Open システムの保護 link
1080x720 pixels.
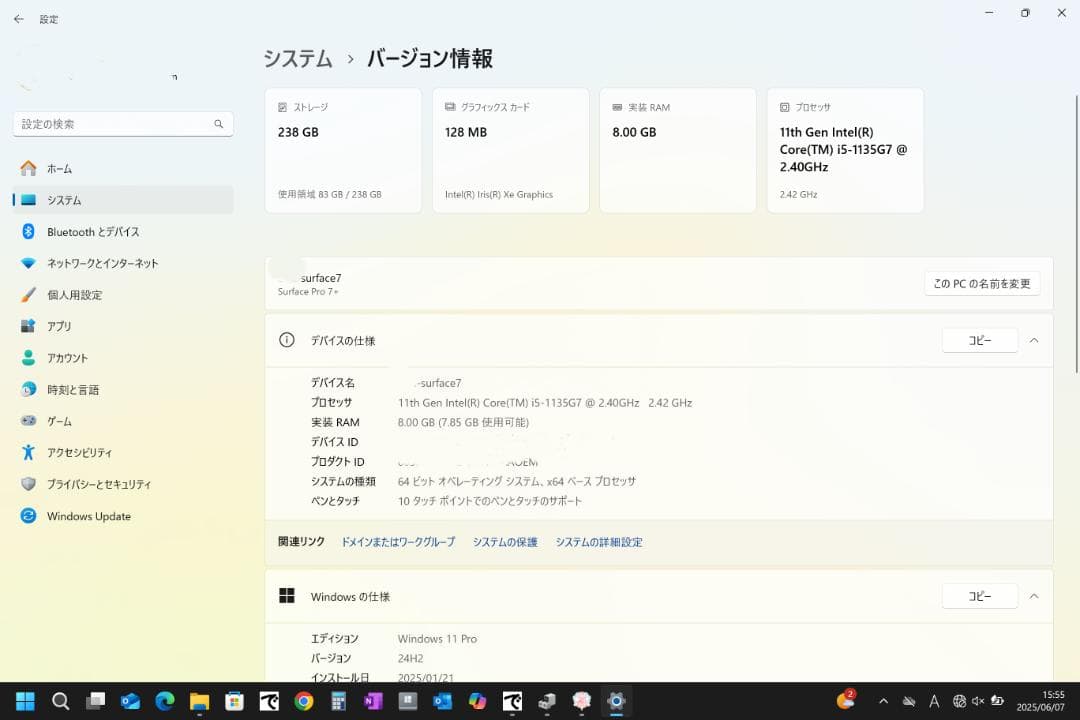(x=505, y=542)
